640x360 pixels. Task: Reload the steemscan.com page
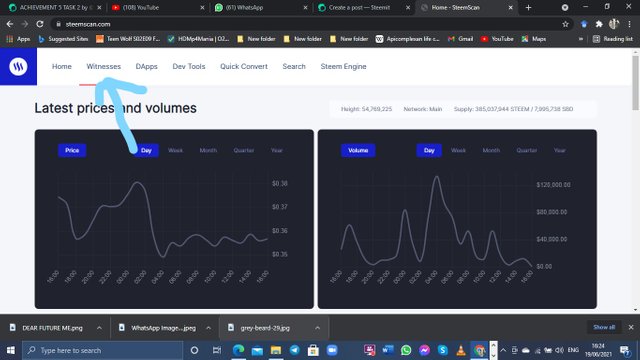coord(40,24)
